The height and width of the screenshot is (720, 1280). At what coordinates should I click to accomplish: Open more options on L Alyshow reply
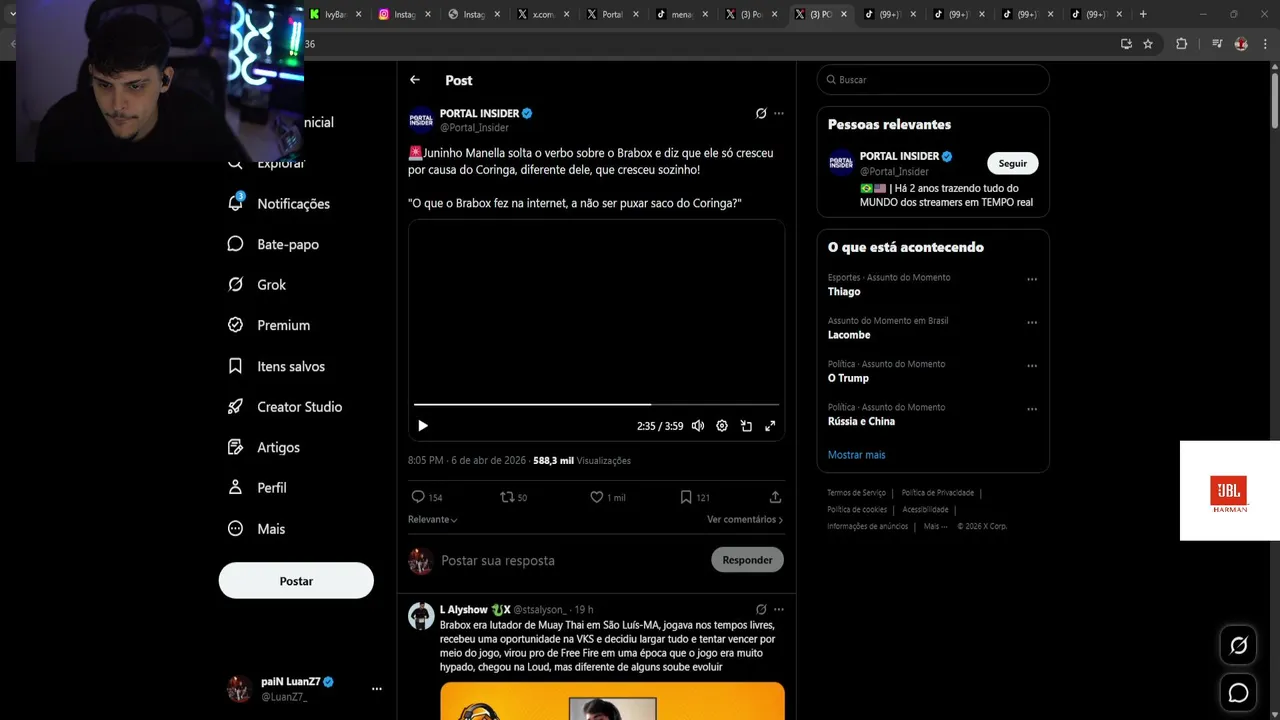point(779,609)
